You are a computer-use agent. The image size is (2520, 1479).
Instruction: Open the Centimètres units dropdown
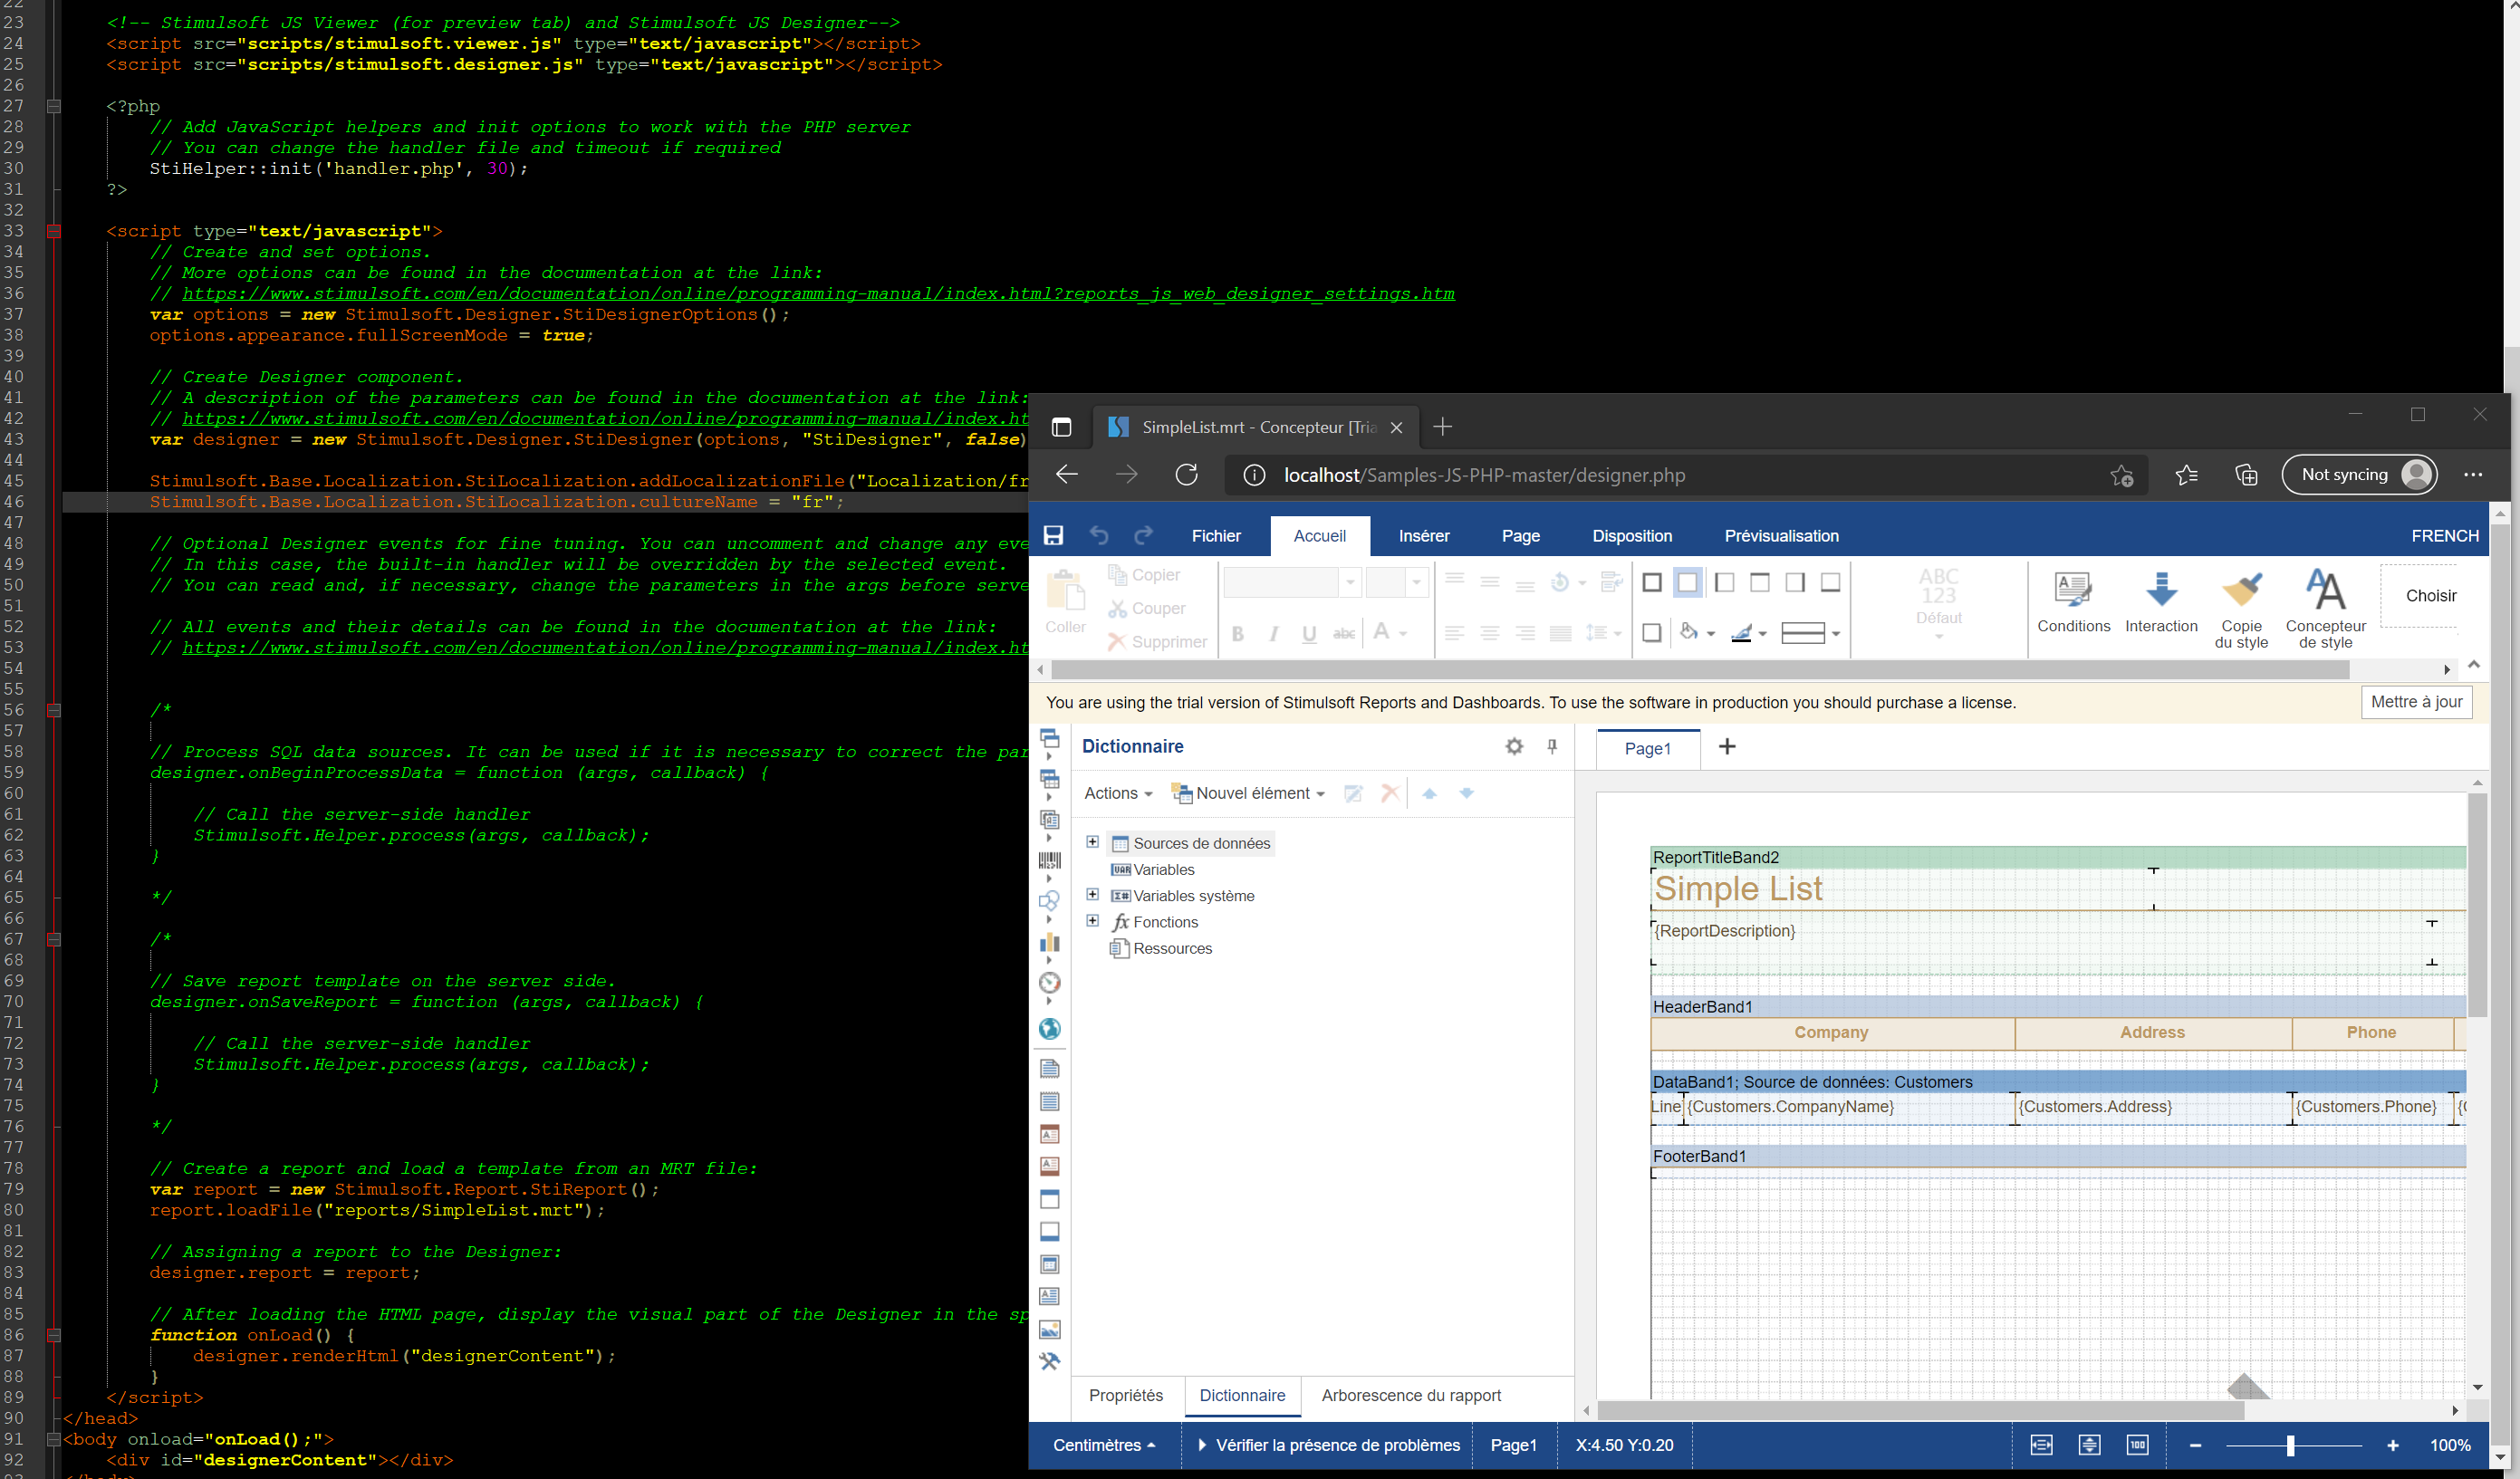(x=1104, y=1445)
